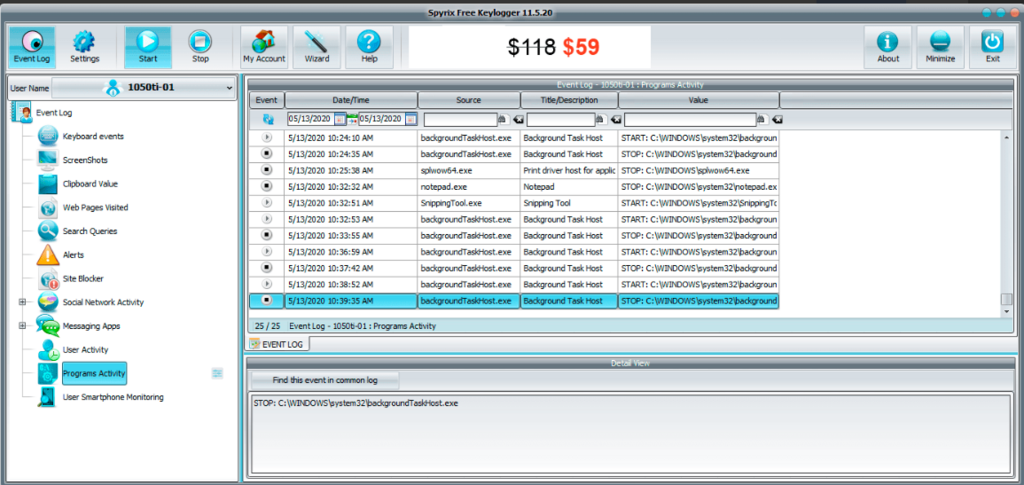Expand Messaging Apps node
Screen dimensions: 1024x485
pos(22,326)
